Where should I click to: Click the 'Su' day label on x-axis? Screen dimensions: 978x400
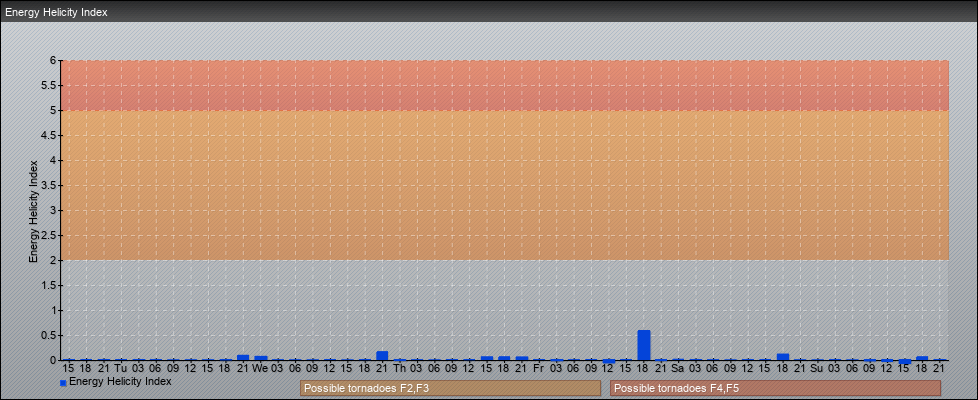(x=817, y=369)
